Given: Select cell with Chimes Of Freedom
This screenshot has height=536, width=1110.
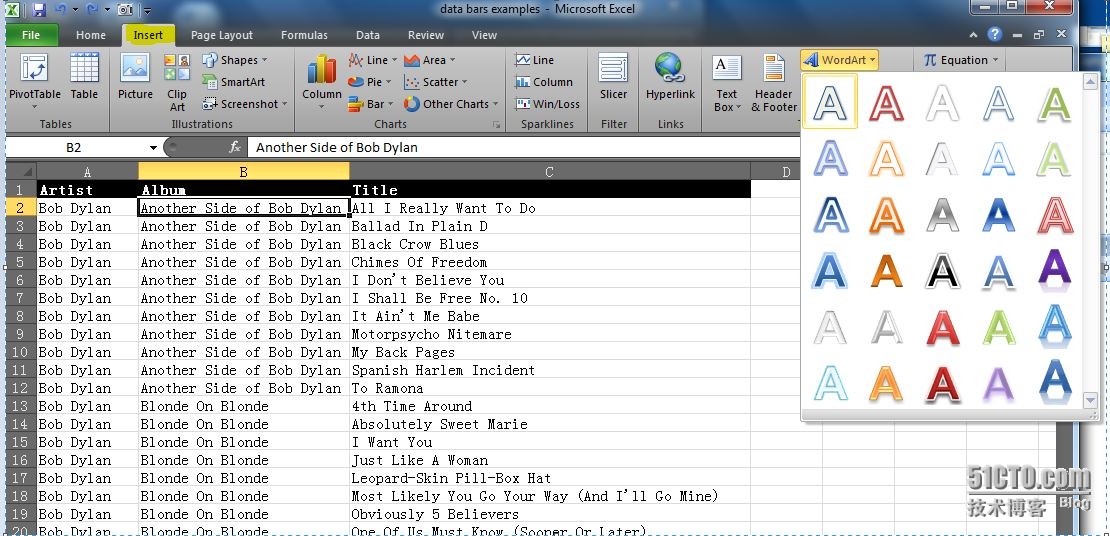Looking at the screenshot, I should tap(550, 262).
